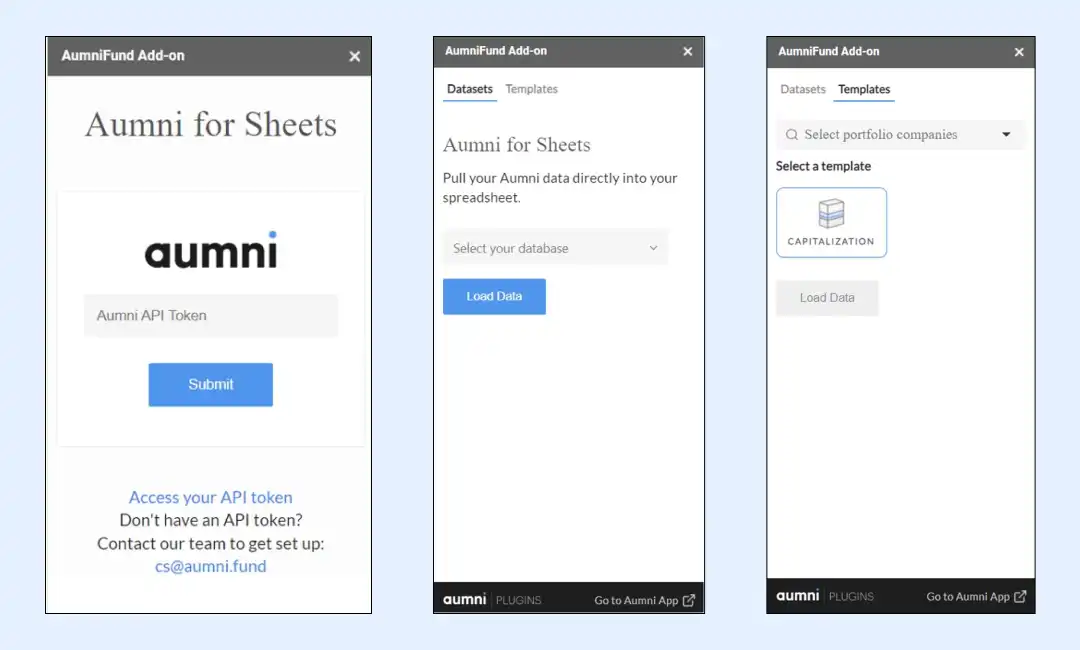Viewport: 1080px width, 650px height.
Task: Click external link icon in middle panel footer
Action: (689, 600)
